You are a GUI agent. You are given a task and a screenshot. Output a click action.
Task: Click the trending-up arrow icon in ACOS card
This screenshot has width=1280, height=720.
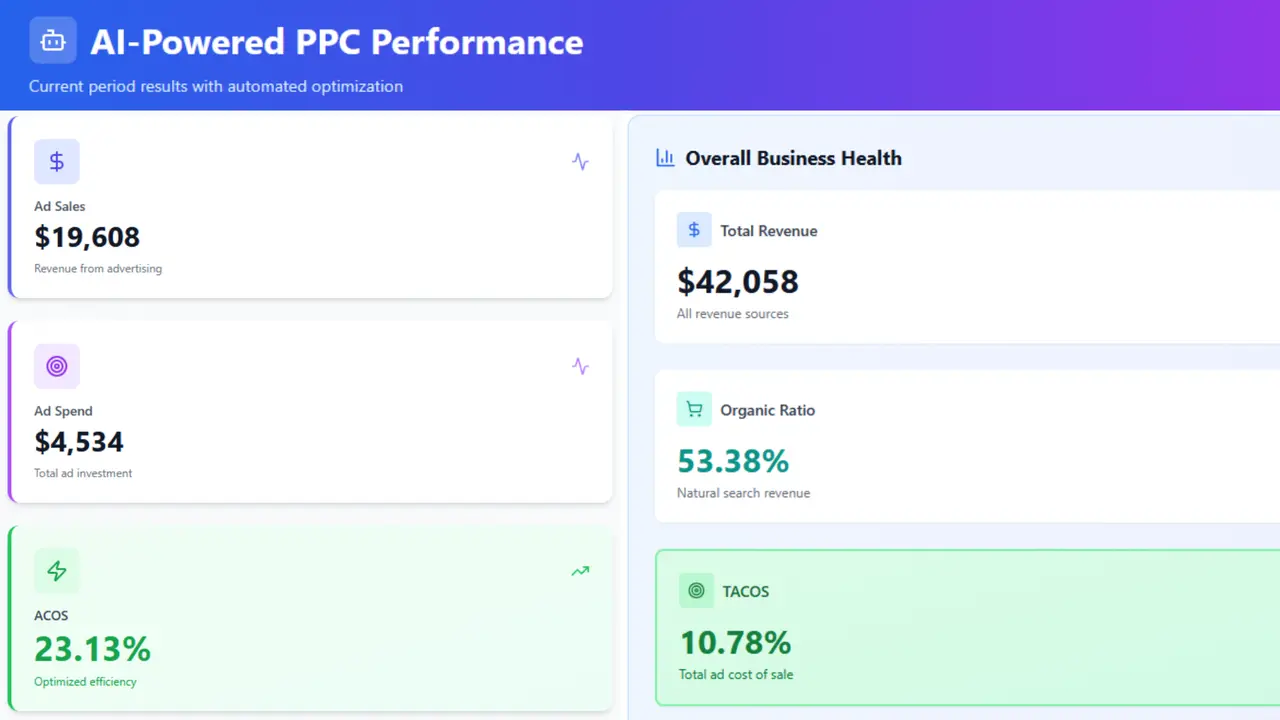580,571
